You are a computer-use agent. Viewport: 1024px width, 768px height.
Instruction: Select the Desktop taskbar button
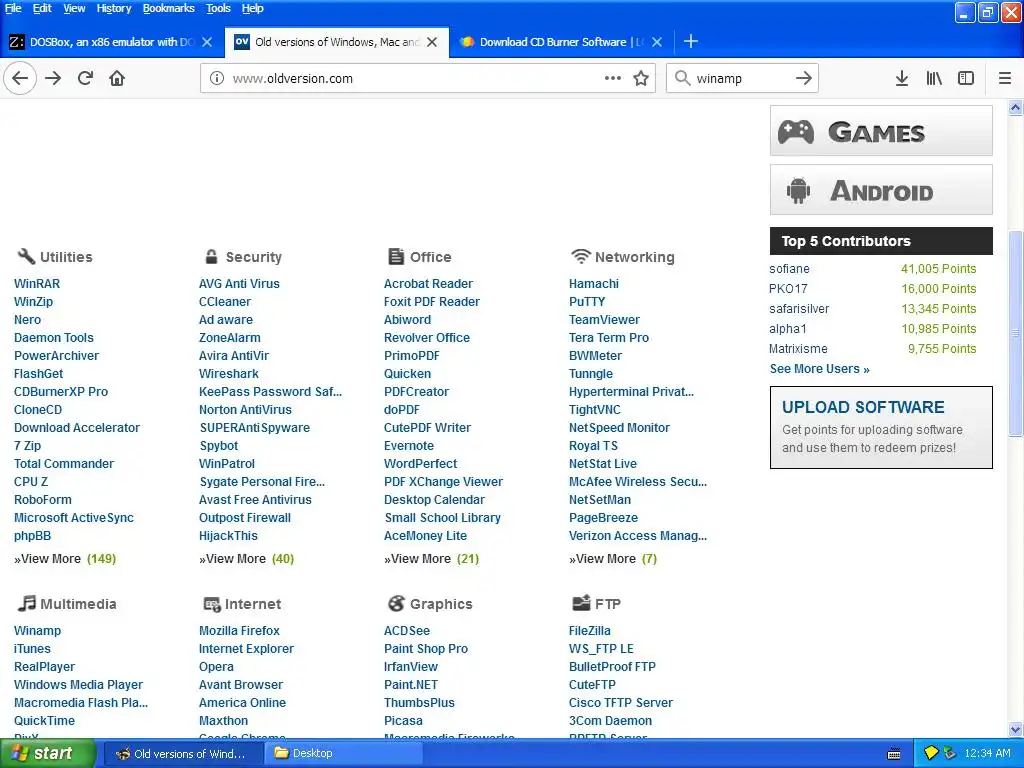[344, 753]
